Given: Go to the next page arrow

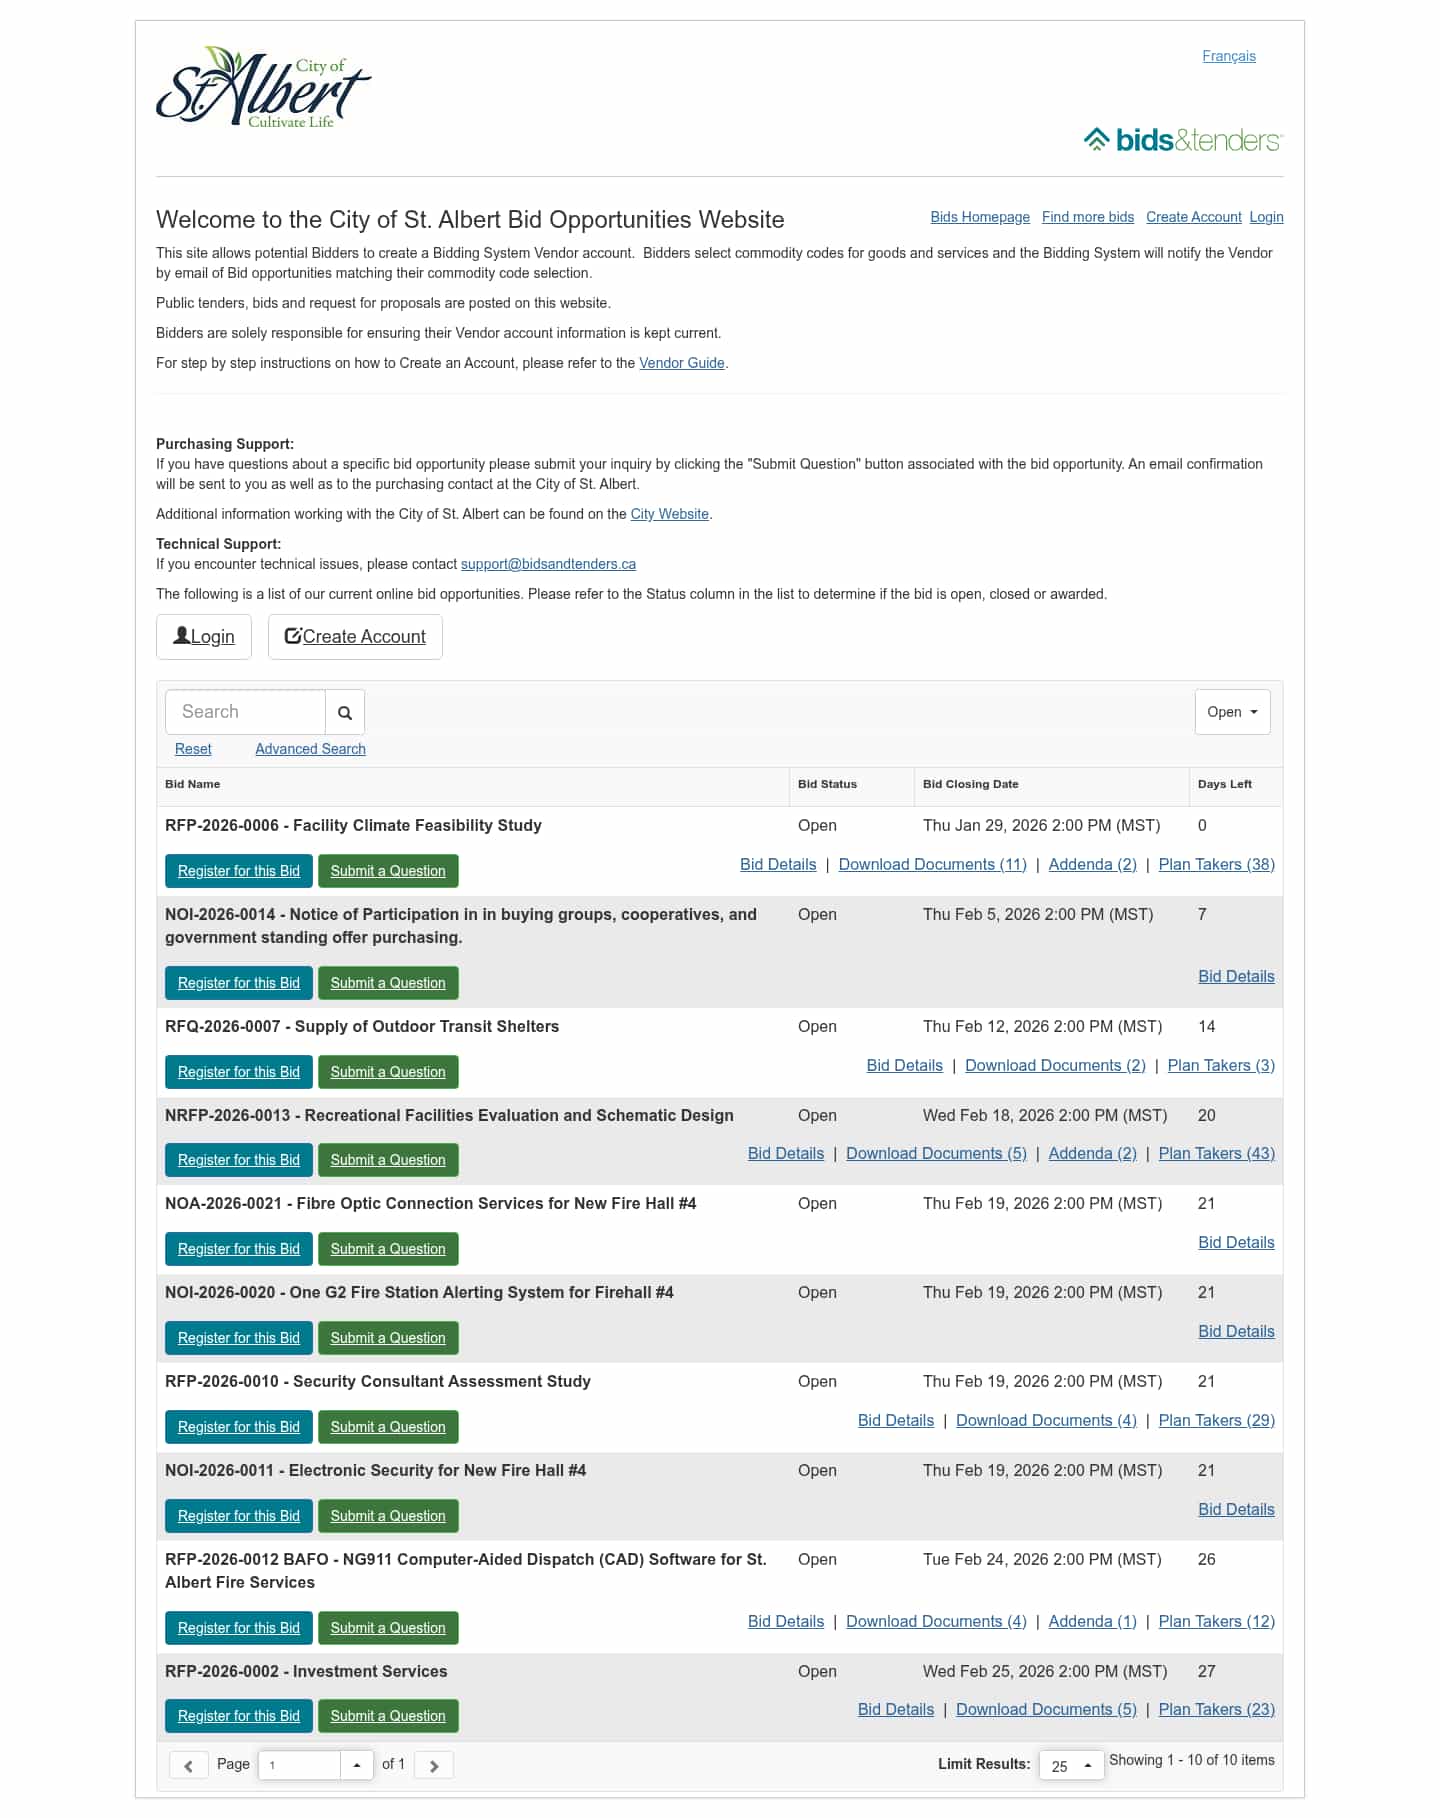Looking at the screenshot, I should (x=434, y=1765).
